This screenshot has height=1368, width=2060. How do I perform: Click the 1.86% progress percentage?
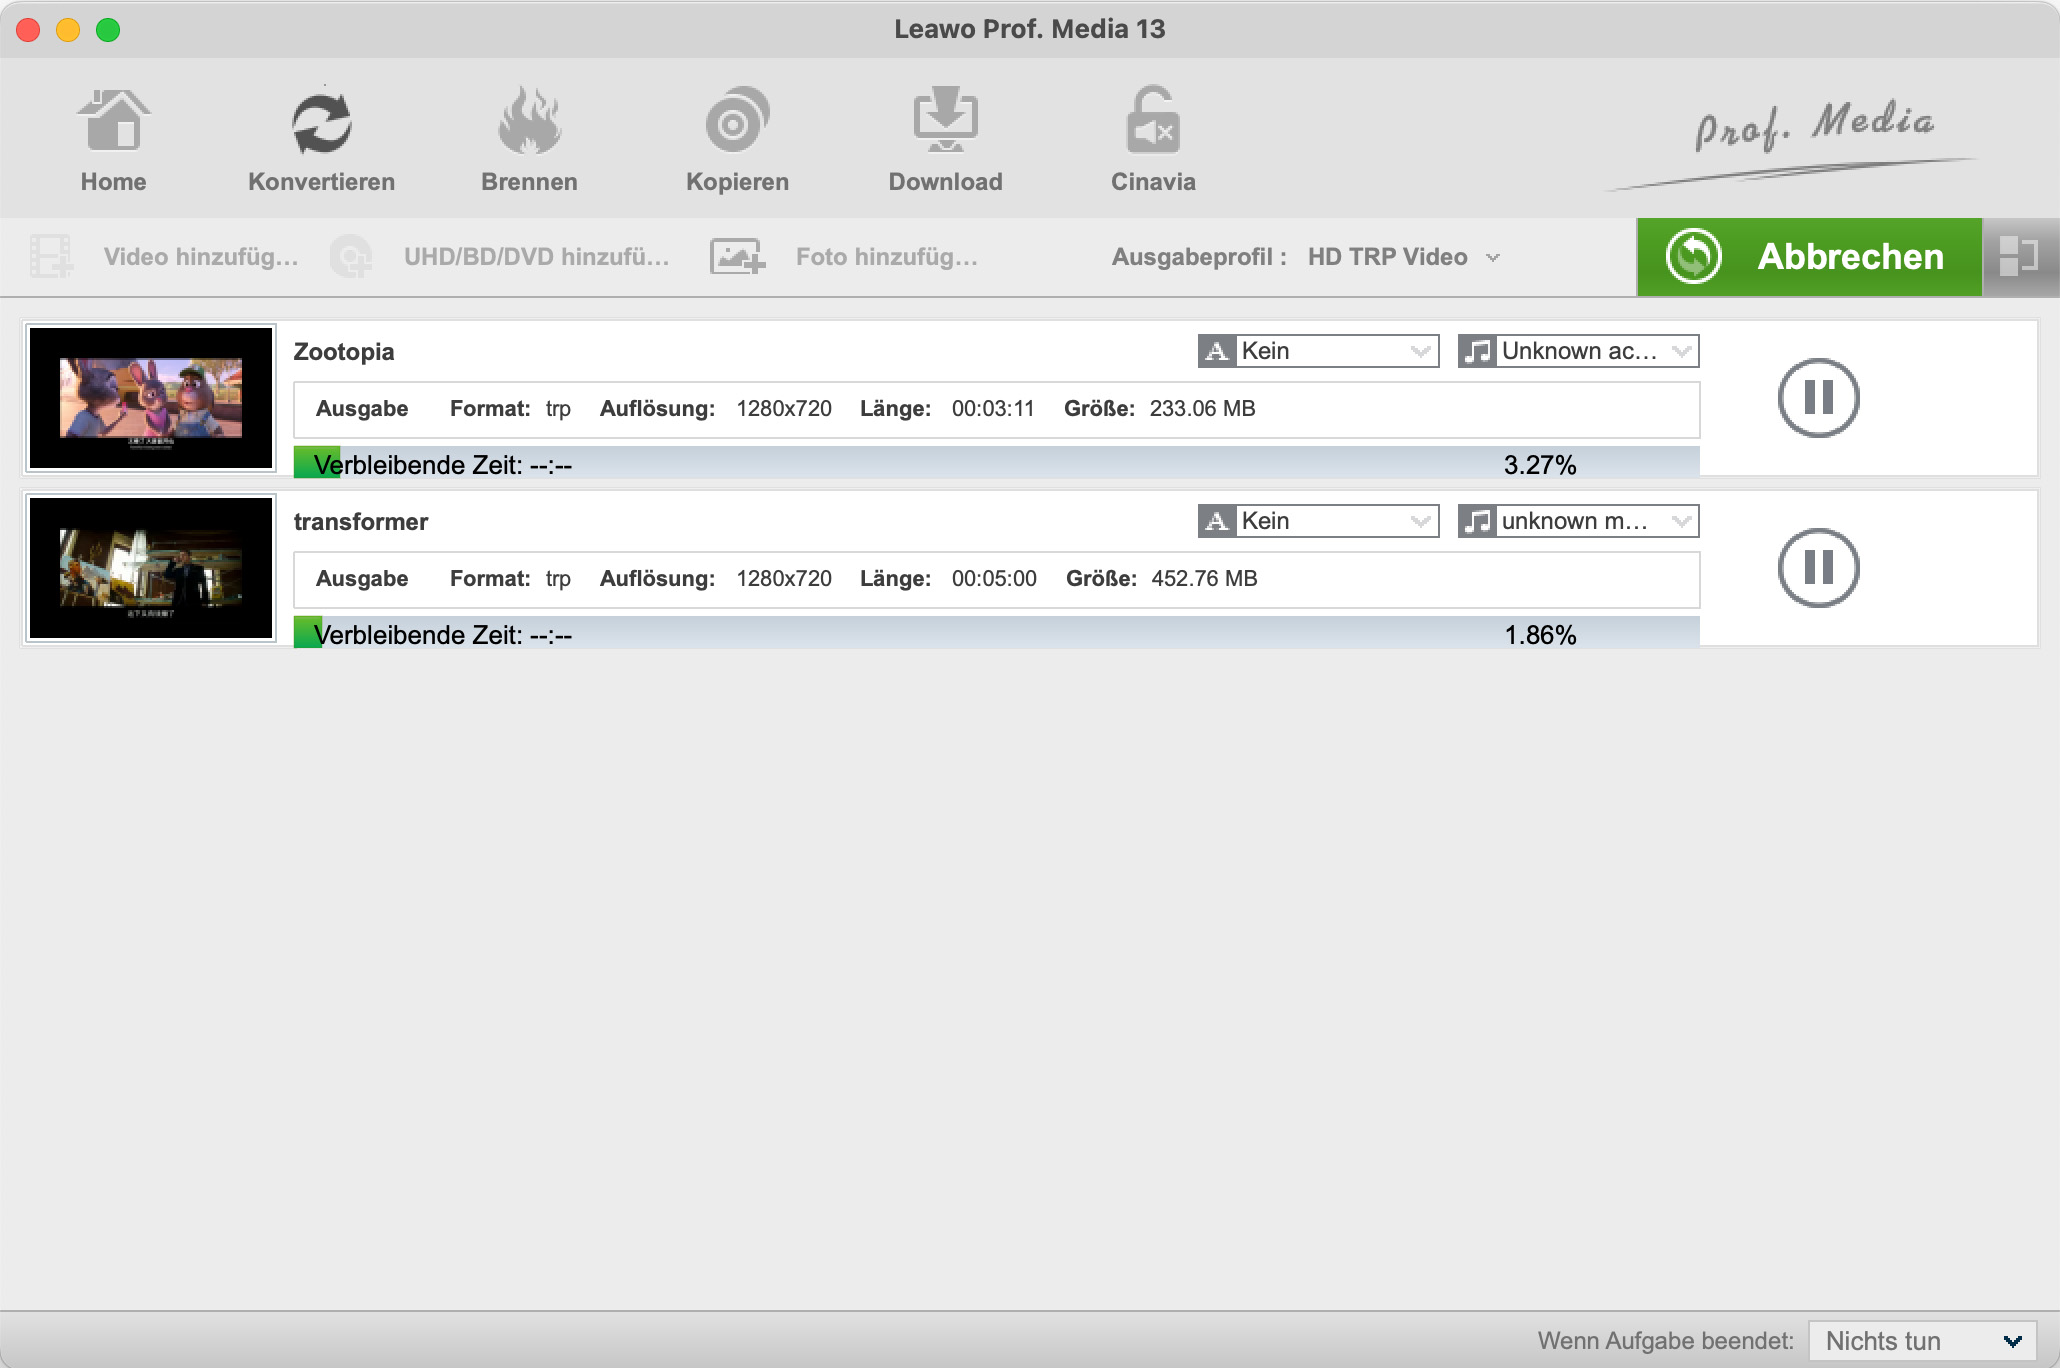pyautogui.click(x=1540, y=635)
